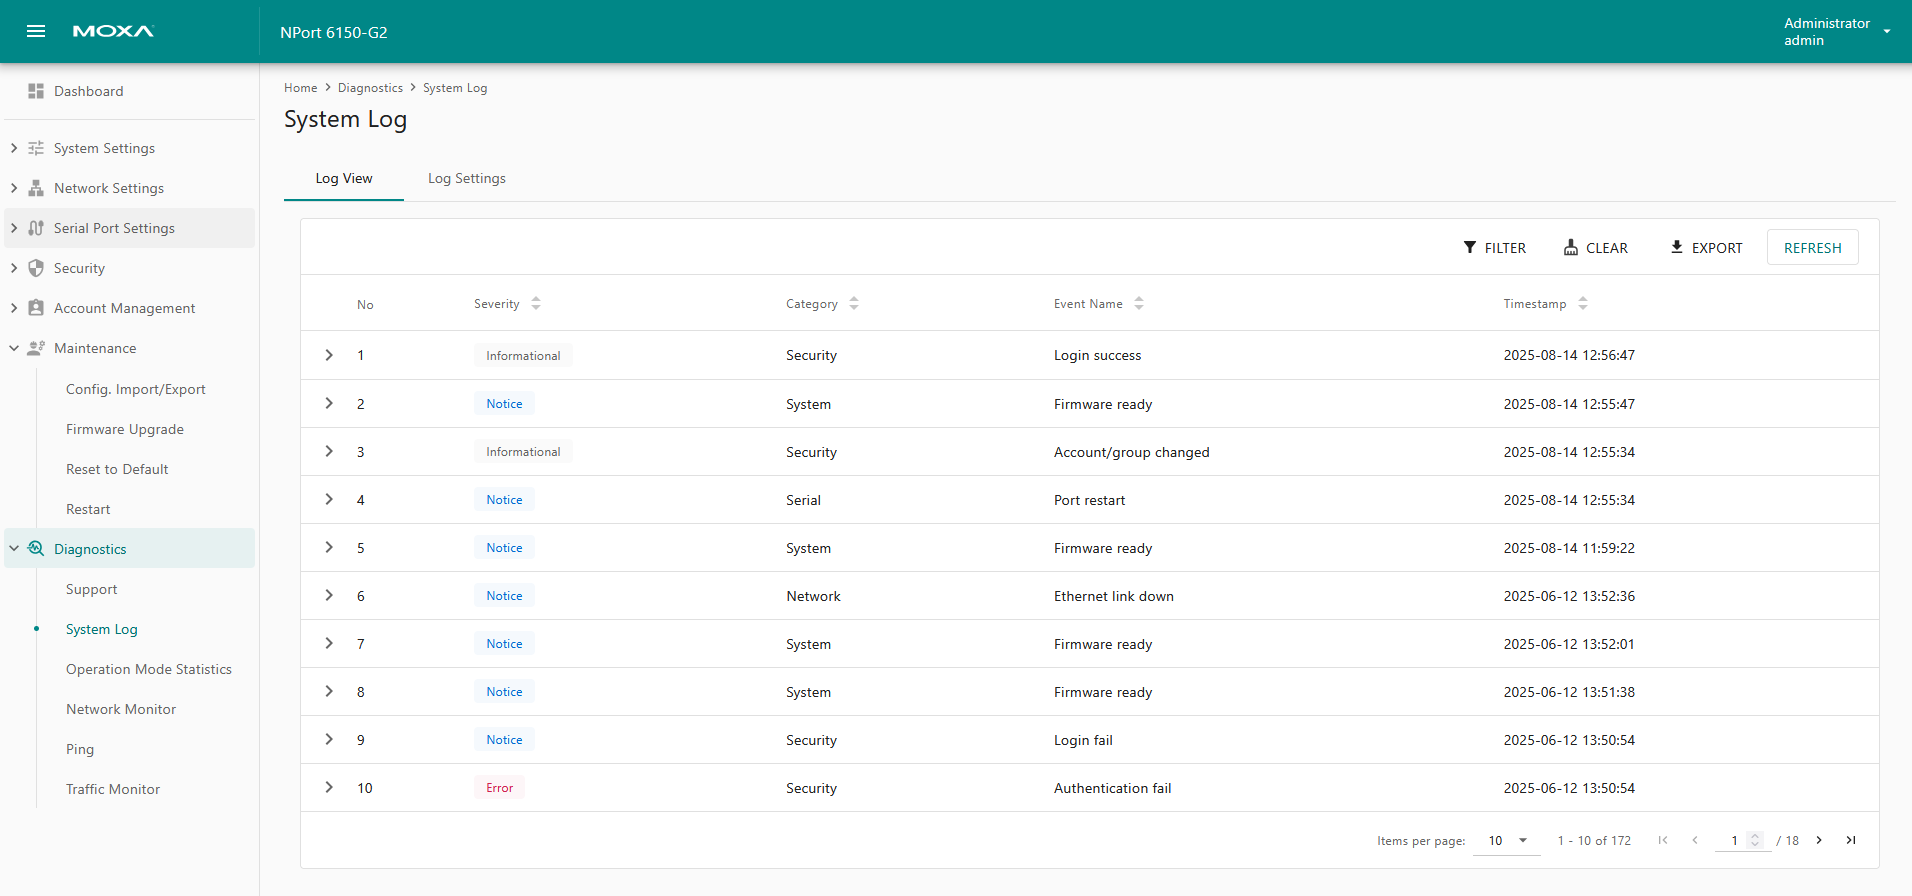
Task: Sort by Severity column arrows
Action: [x=536, y=304]
